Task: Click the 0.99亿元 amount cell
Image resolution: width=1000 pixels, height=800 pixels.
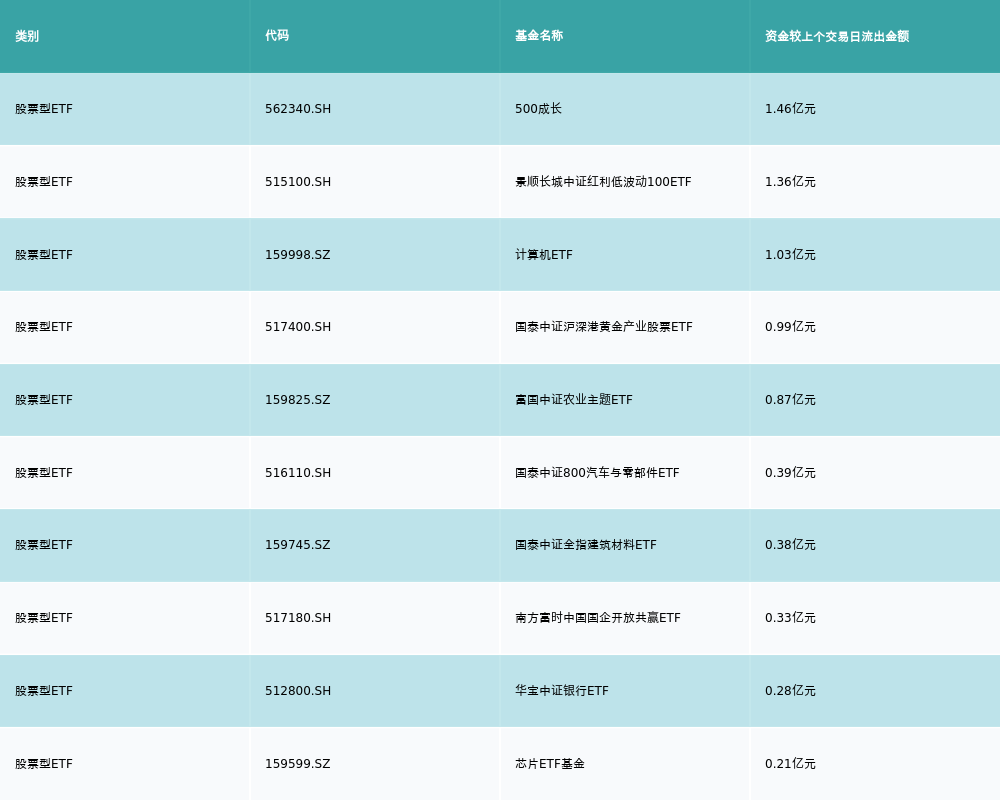Action: (x=790, y=327)
